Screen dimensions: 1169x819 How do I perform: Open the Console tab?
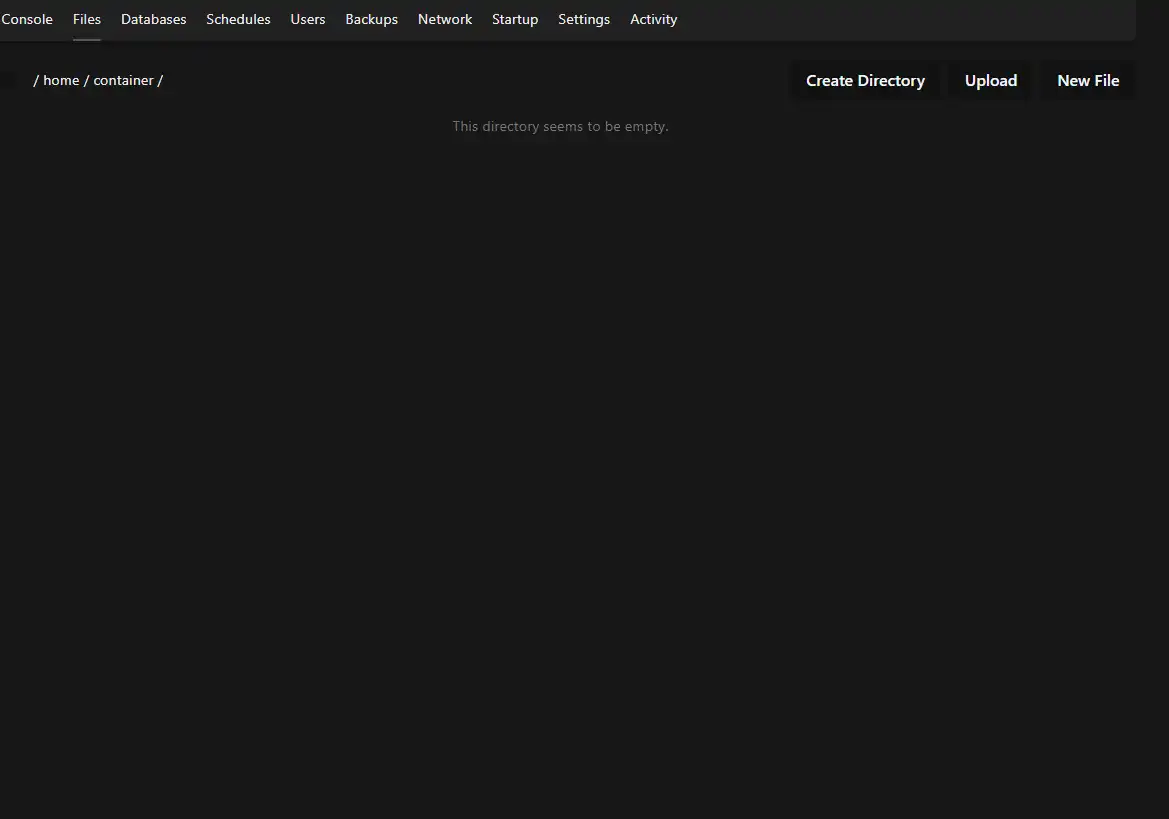27,19
